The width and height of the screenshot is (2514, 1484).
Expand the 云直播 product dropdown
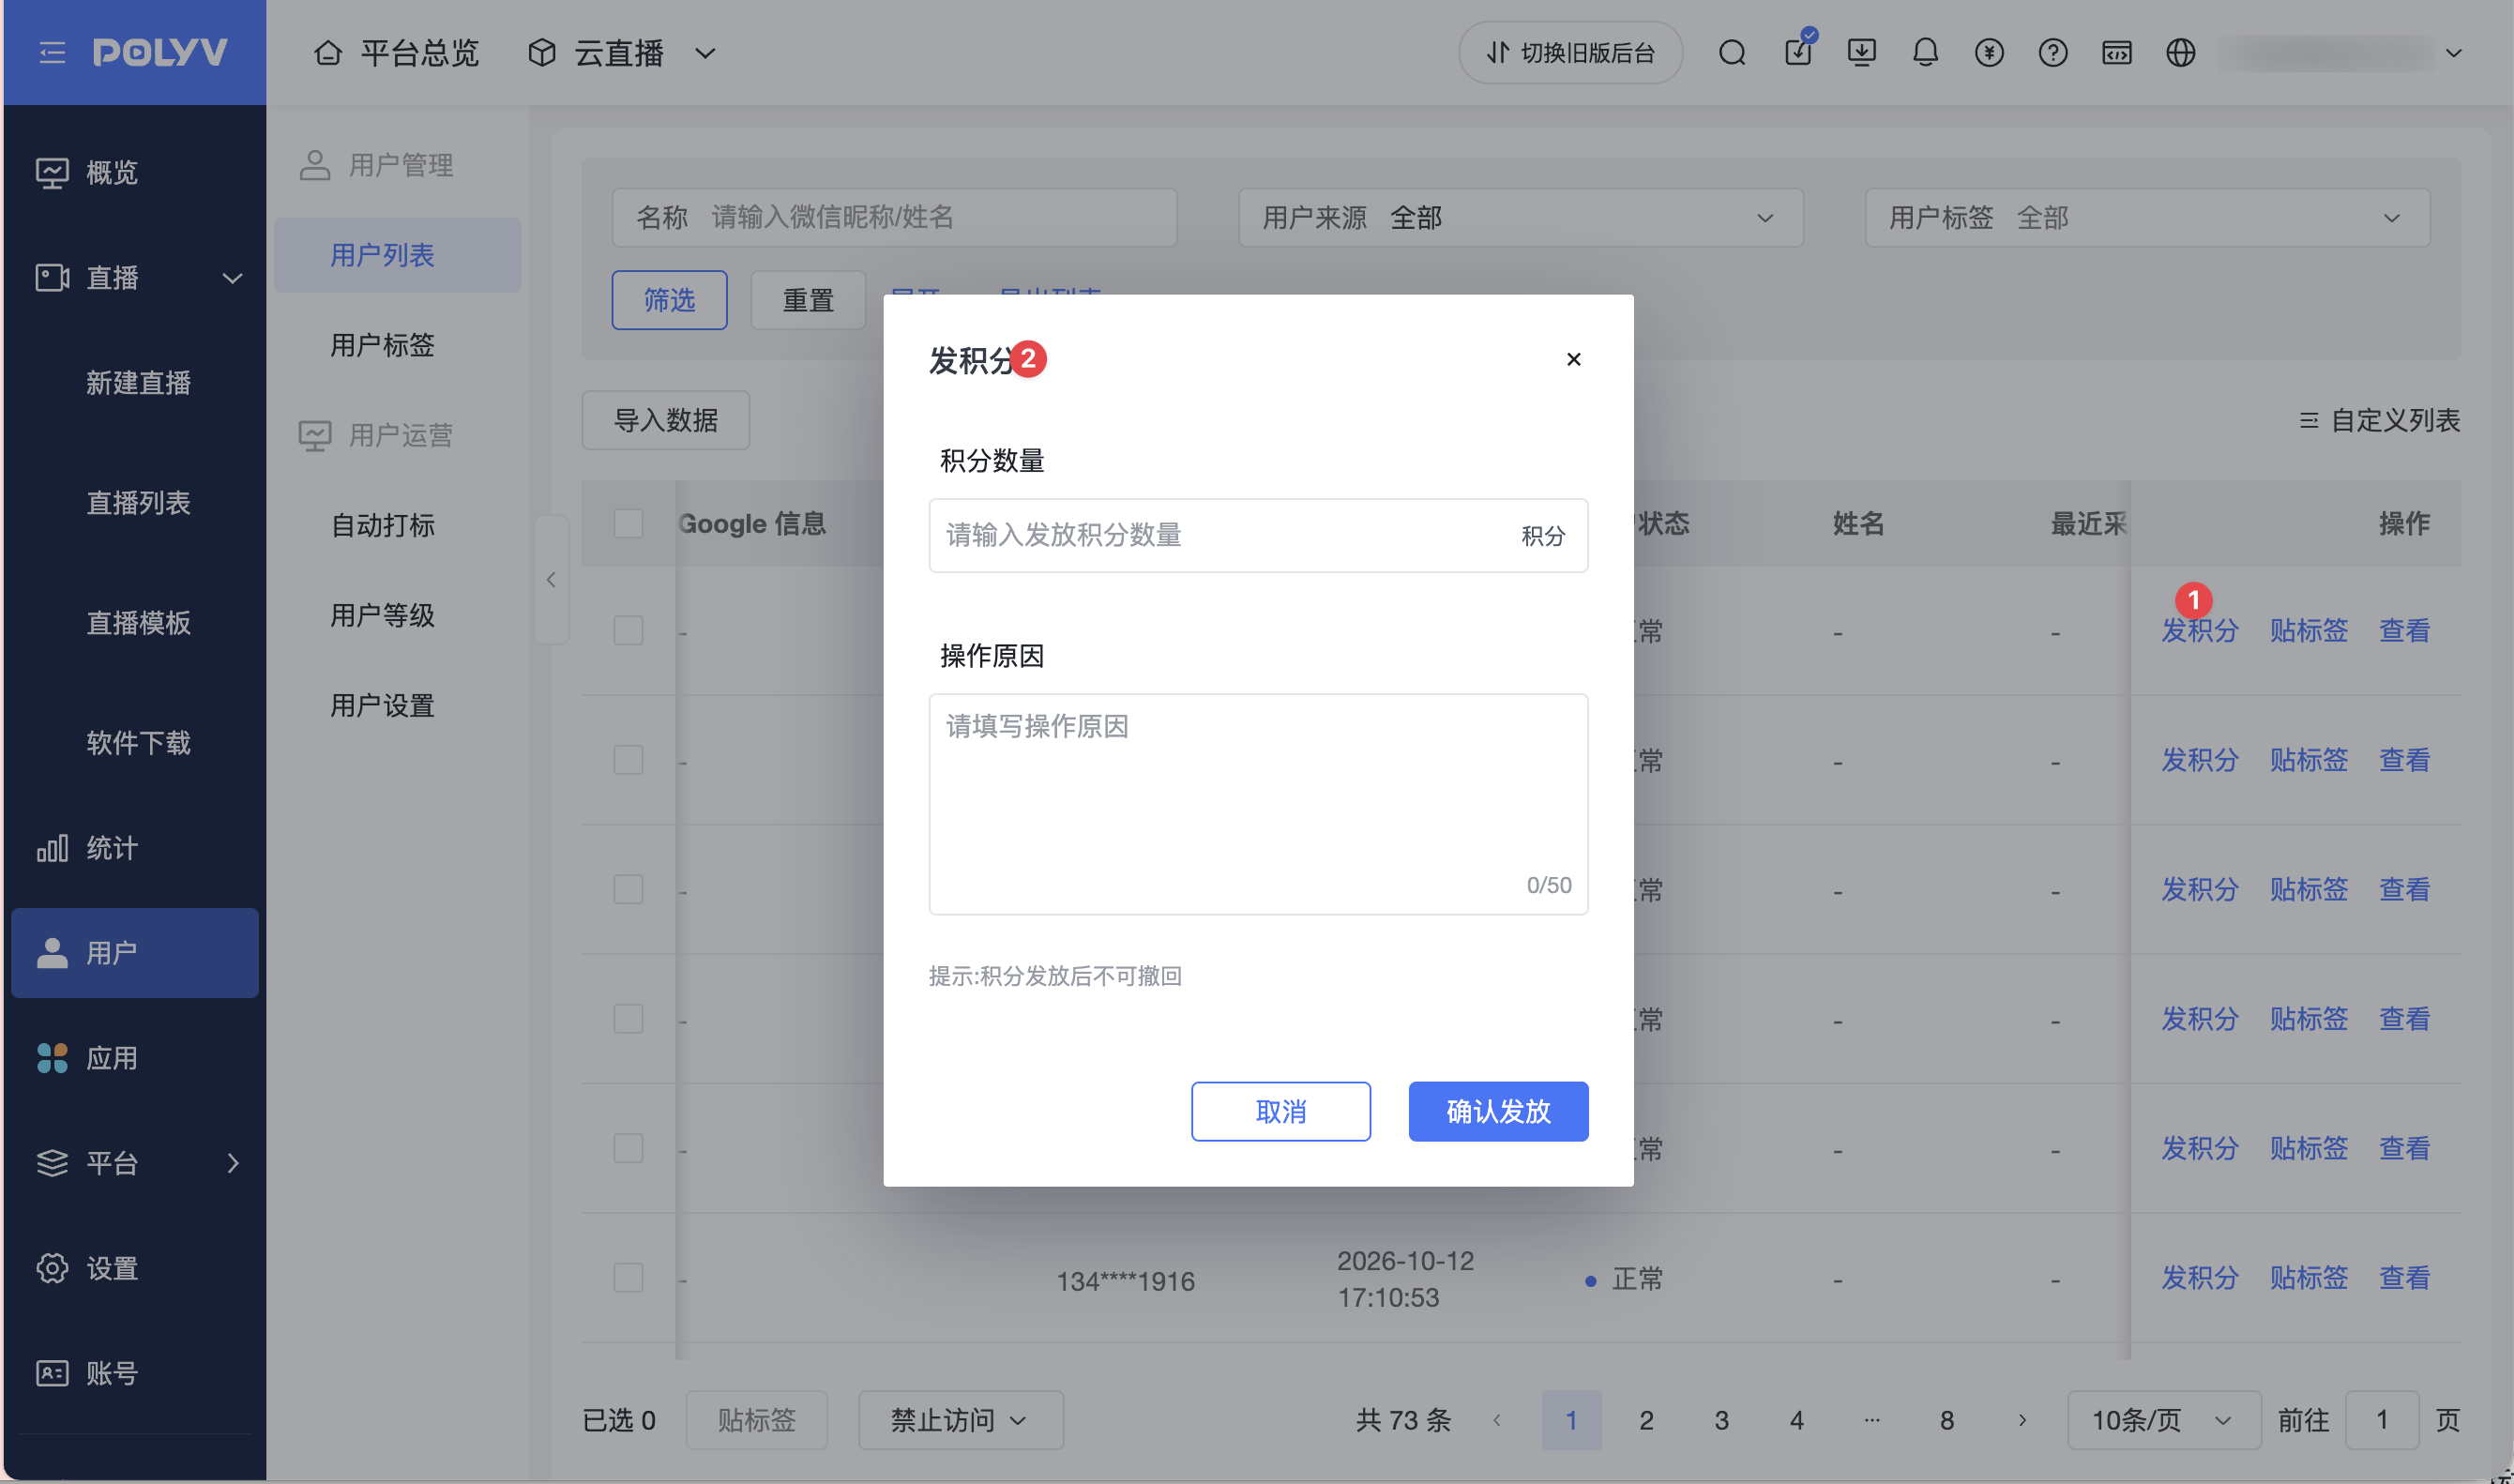[x=622, y=52]
